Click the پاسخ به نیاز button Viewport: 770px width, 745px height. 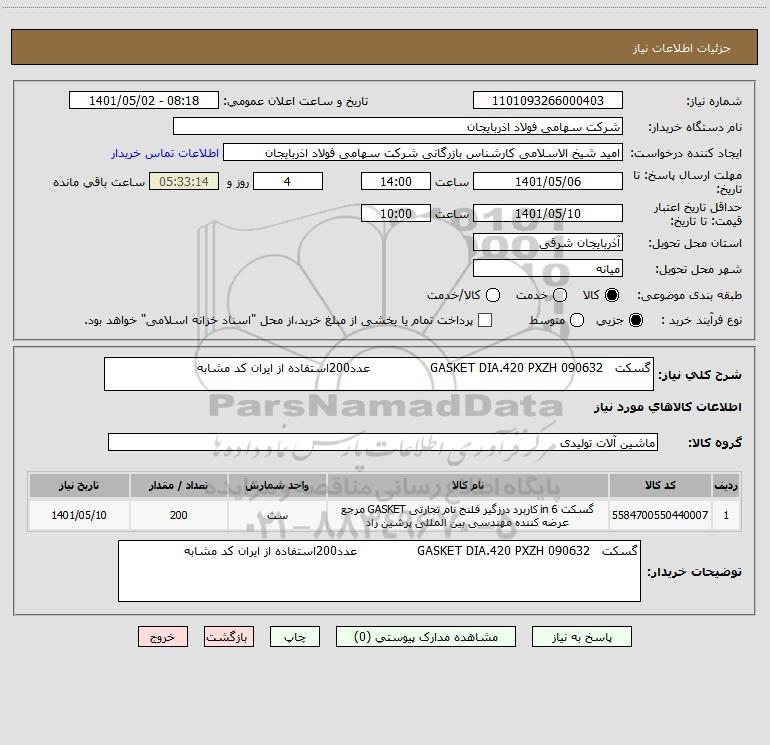point(581,636)
